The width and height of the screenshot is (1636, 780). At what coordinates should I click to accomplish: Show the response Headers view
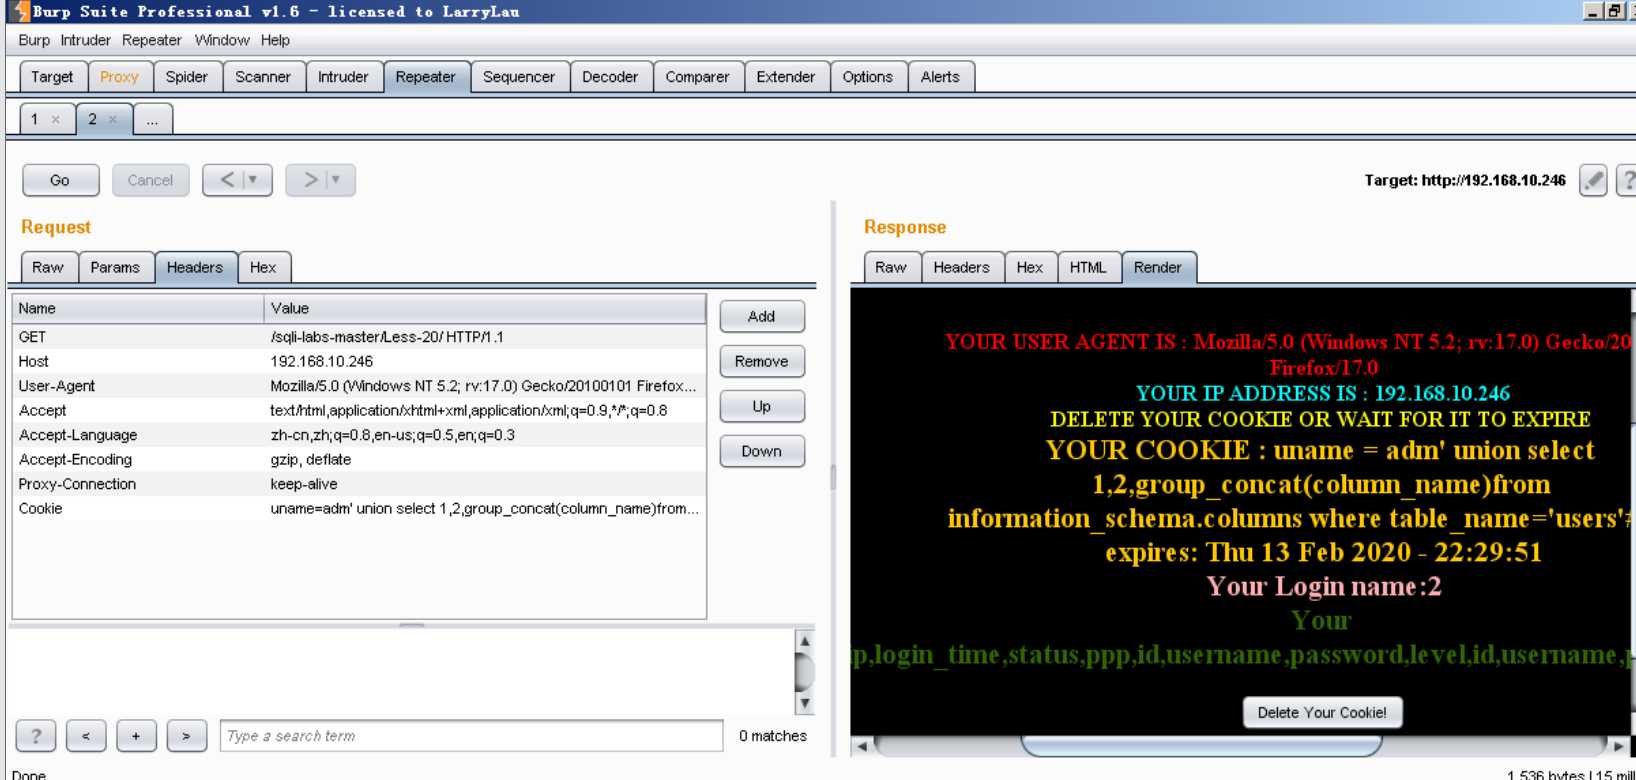(961, 267)
